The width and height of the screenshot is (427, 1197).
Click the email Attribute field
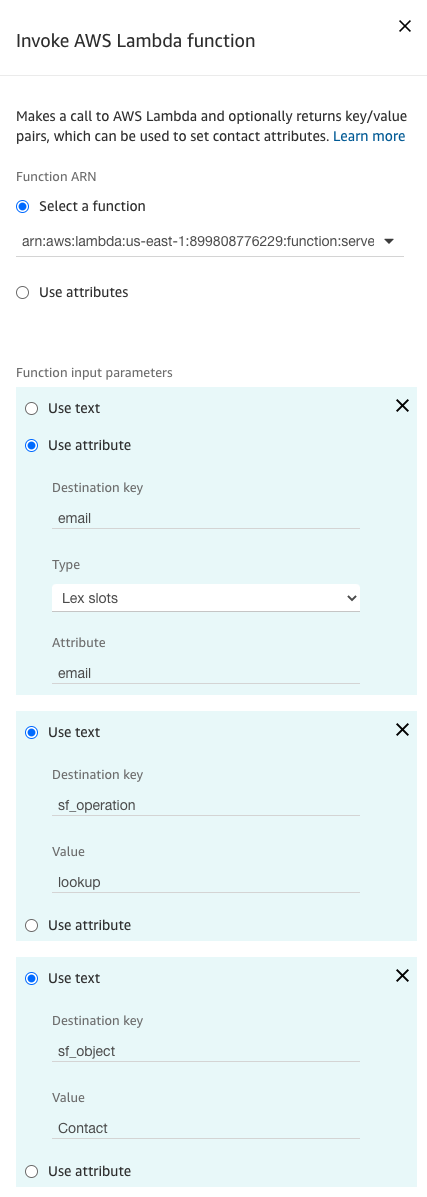tap(205, 673)
